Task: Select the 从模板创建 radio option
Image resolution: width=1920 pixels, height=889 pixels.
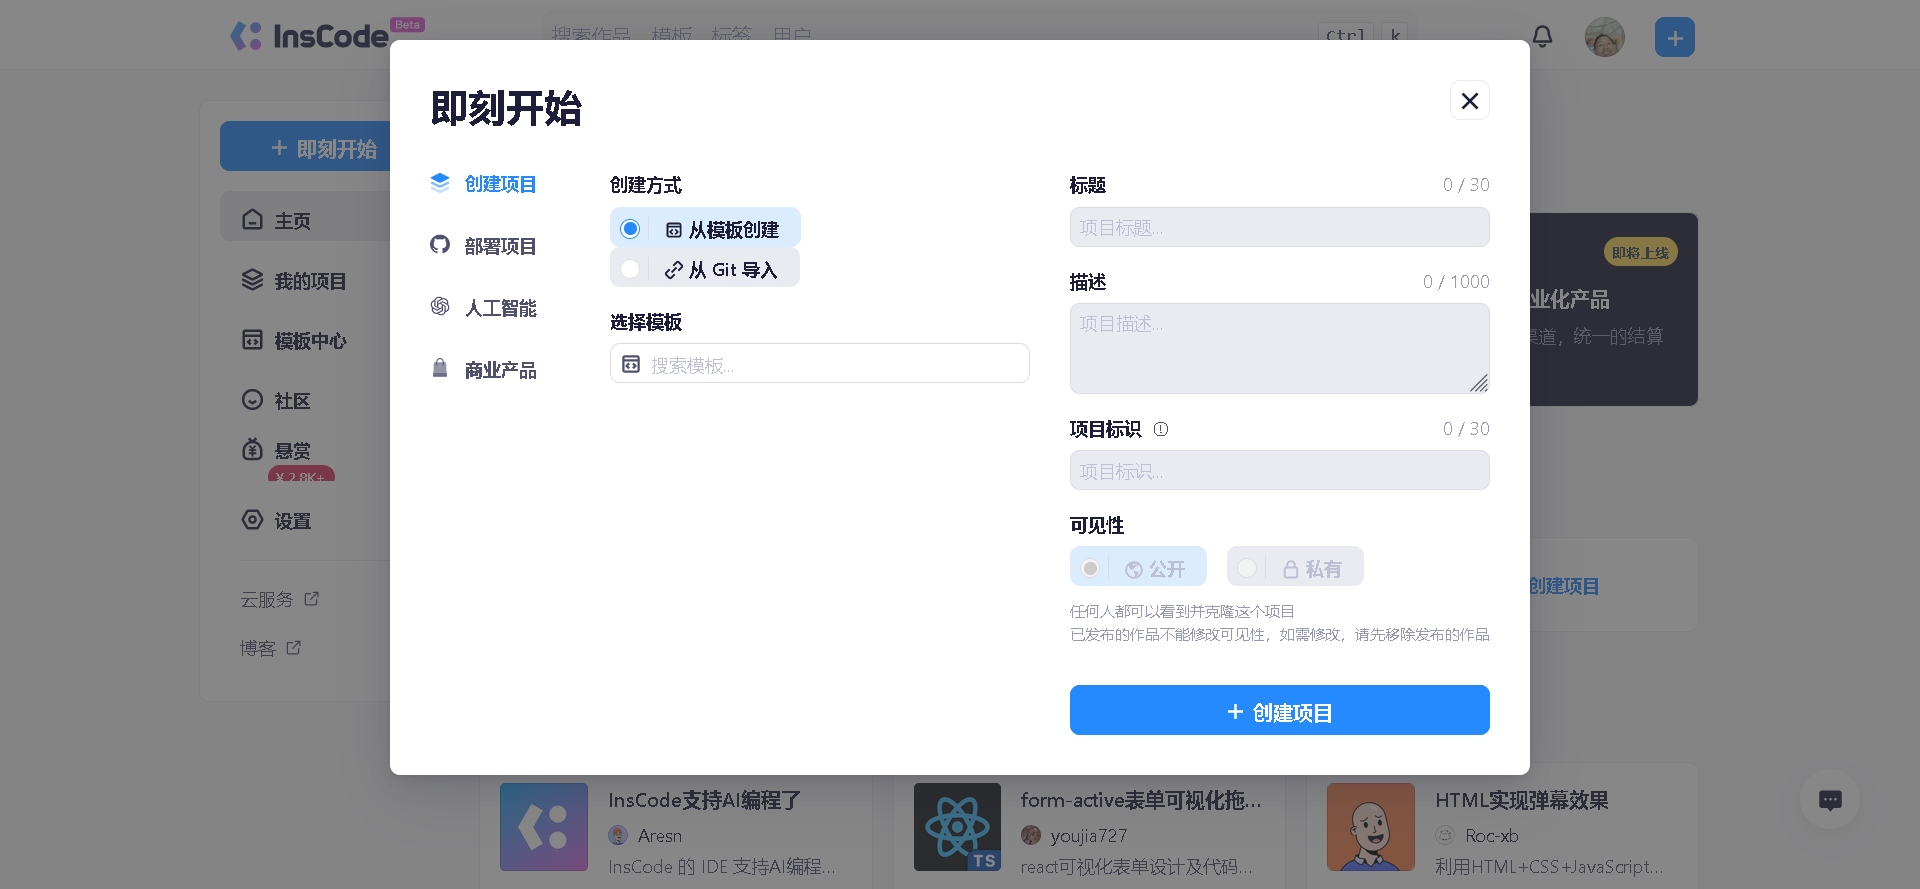Action: pos(630,229)
